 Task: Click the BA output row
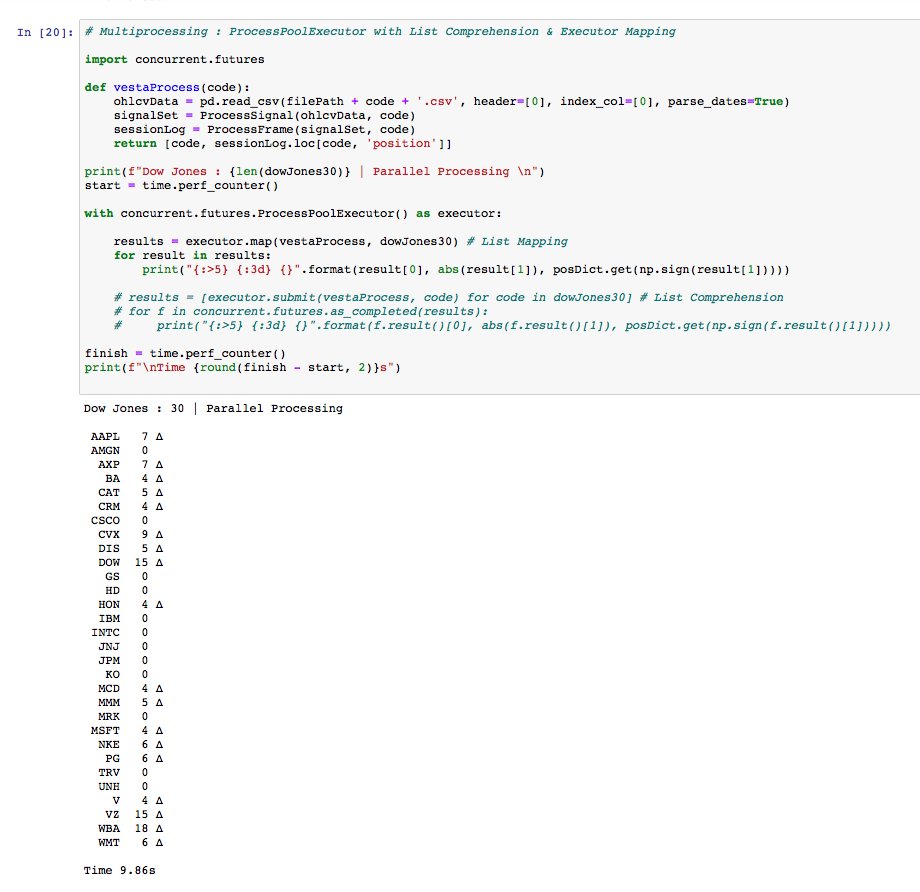click(x=134, y=479)
